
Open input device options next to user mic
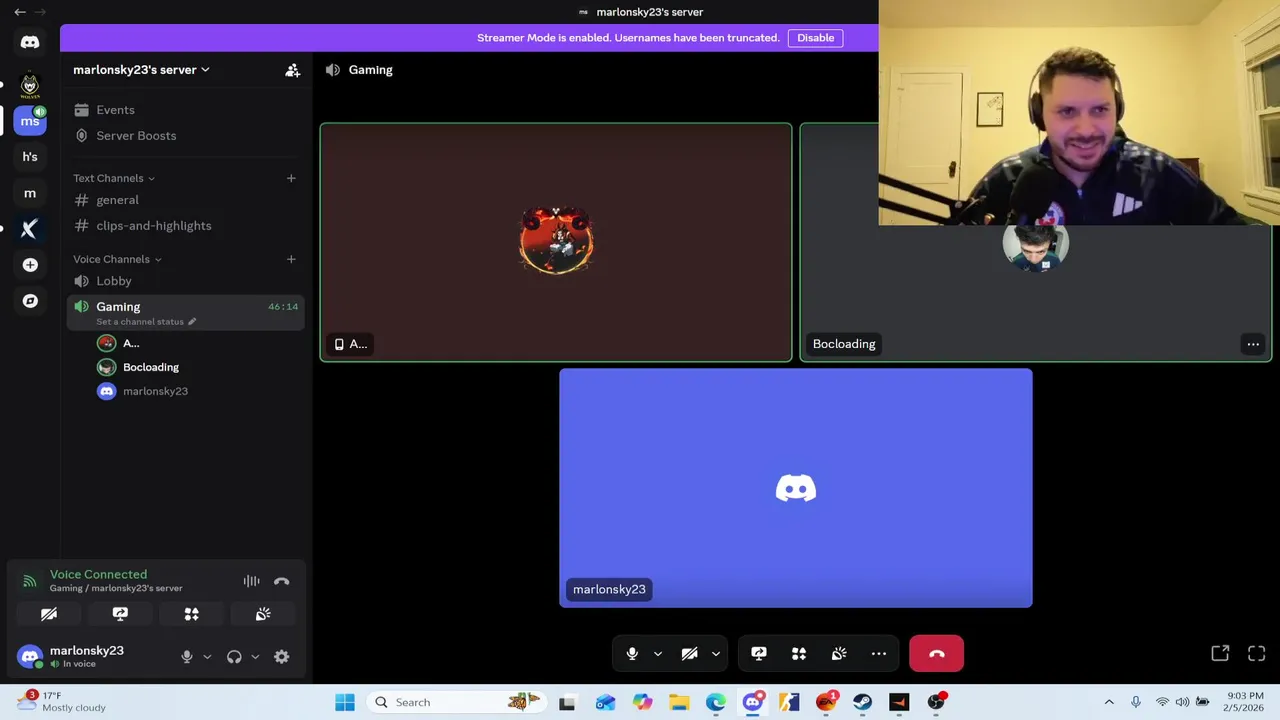coord(207,657)
